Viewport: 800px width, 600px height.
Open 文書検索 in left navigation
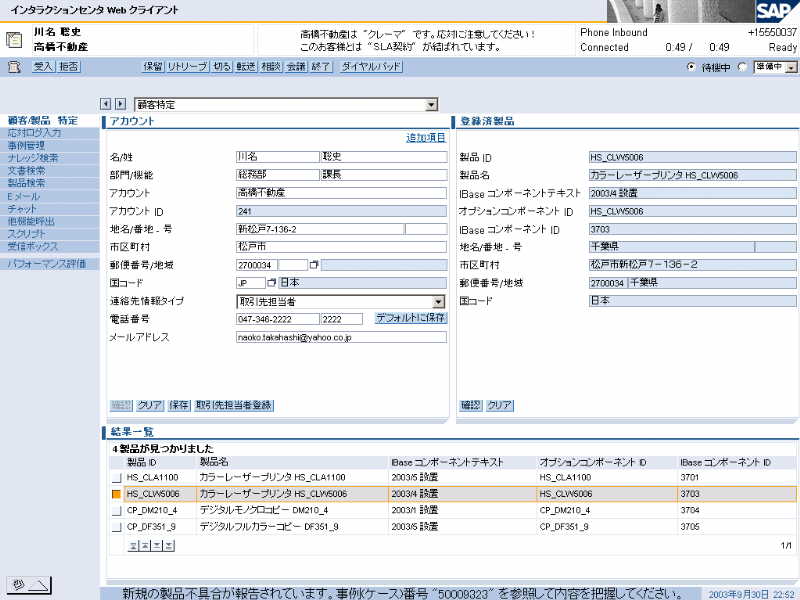pos(26,170)
